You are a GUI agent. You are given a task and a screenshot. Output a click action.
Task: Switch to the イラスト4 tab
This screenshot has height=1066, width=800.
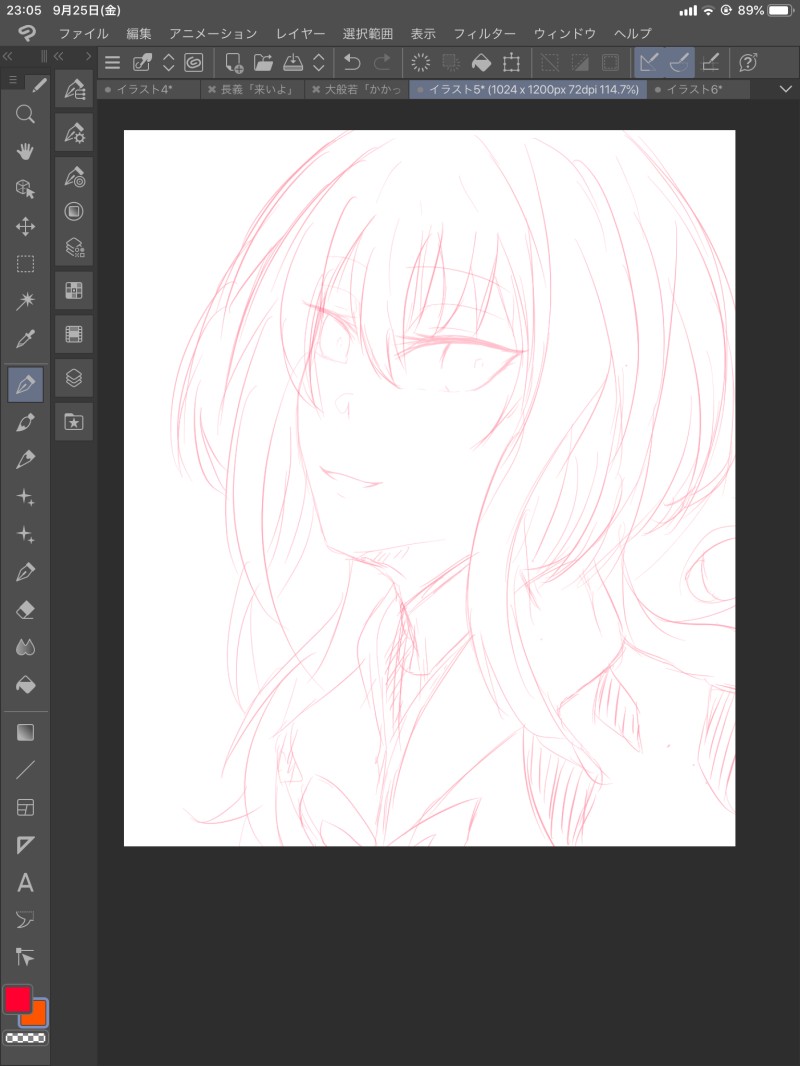(149, 90)
